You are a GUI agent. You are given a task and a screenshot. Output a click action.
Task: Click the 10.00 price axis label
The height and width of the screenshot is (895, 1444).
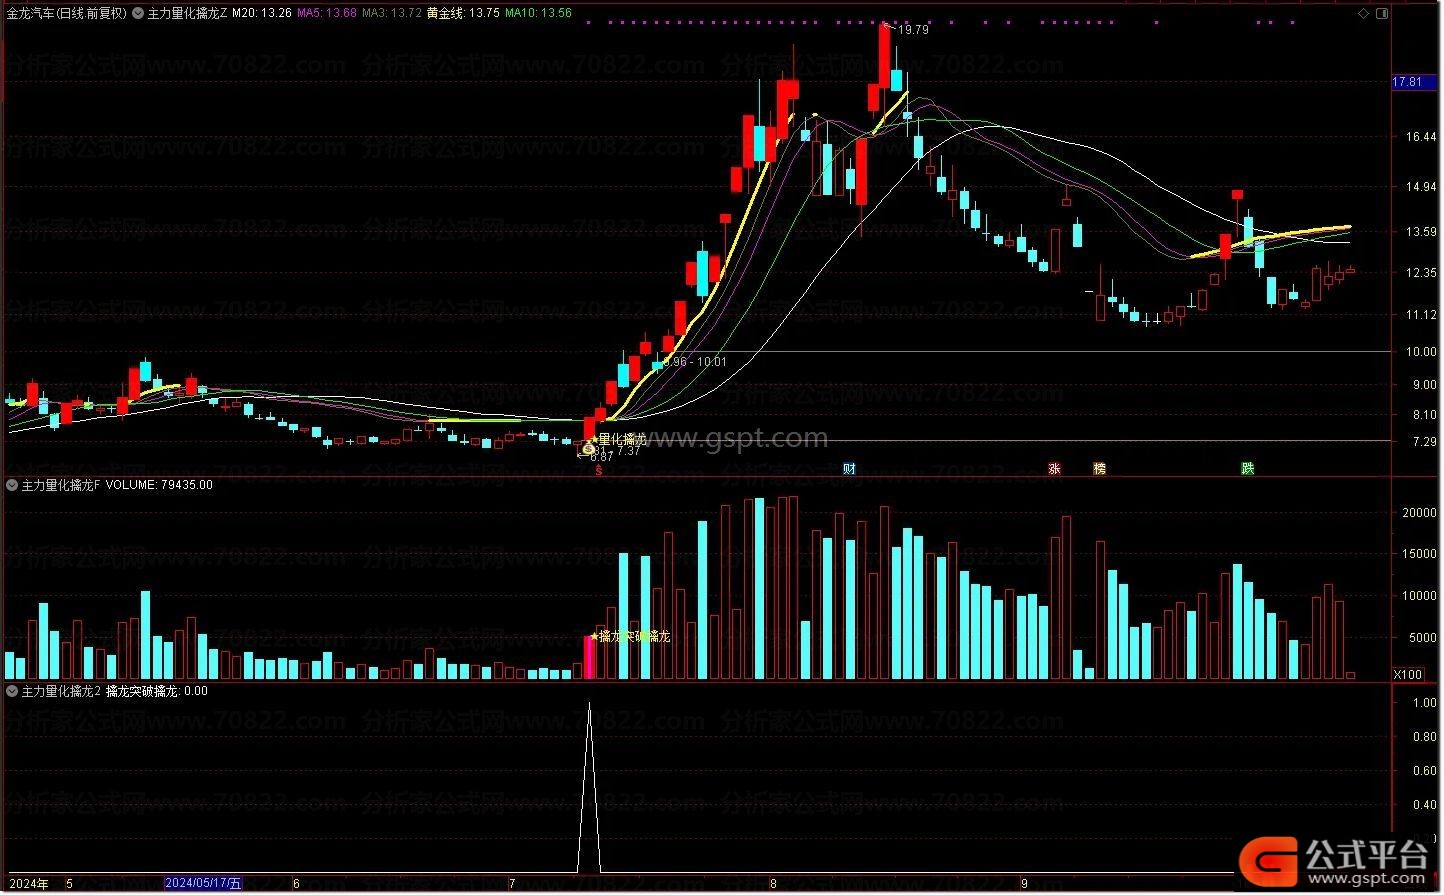pyautogui.click(x=1421, y=352)
